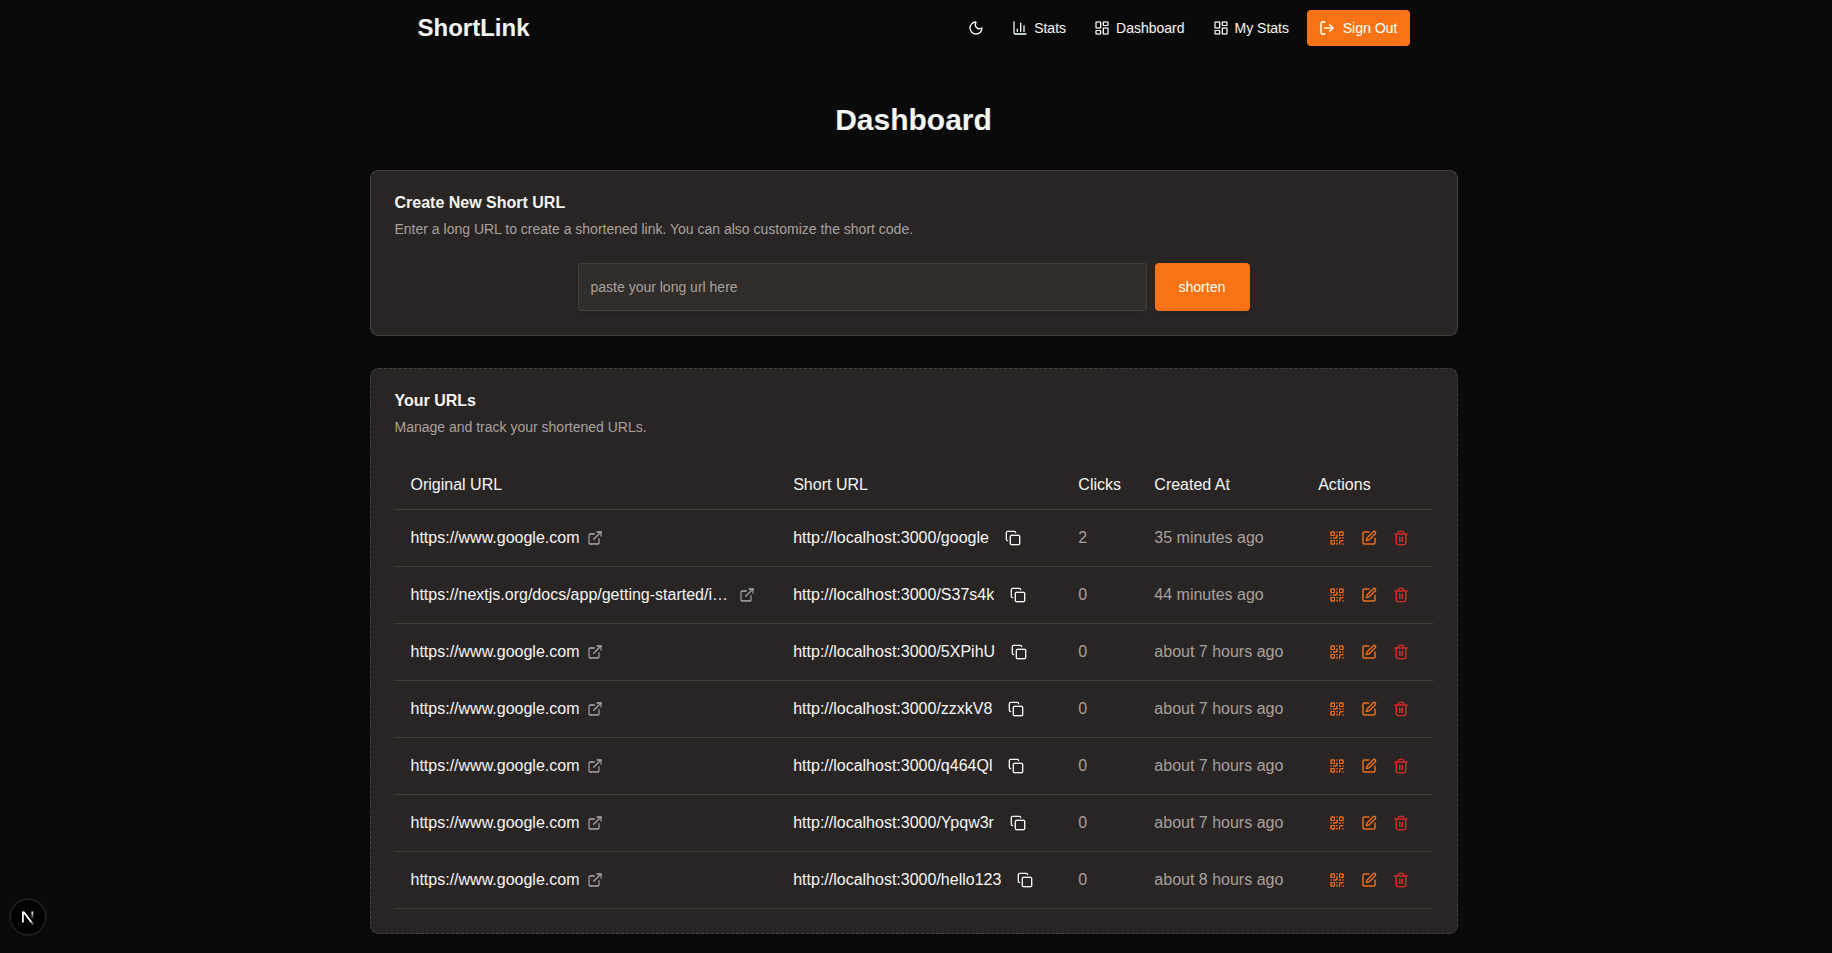Toggle dark mode with the moon icon
Screen dimensions: 1832x953
point(975,28)
